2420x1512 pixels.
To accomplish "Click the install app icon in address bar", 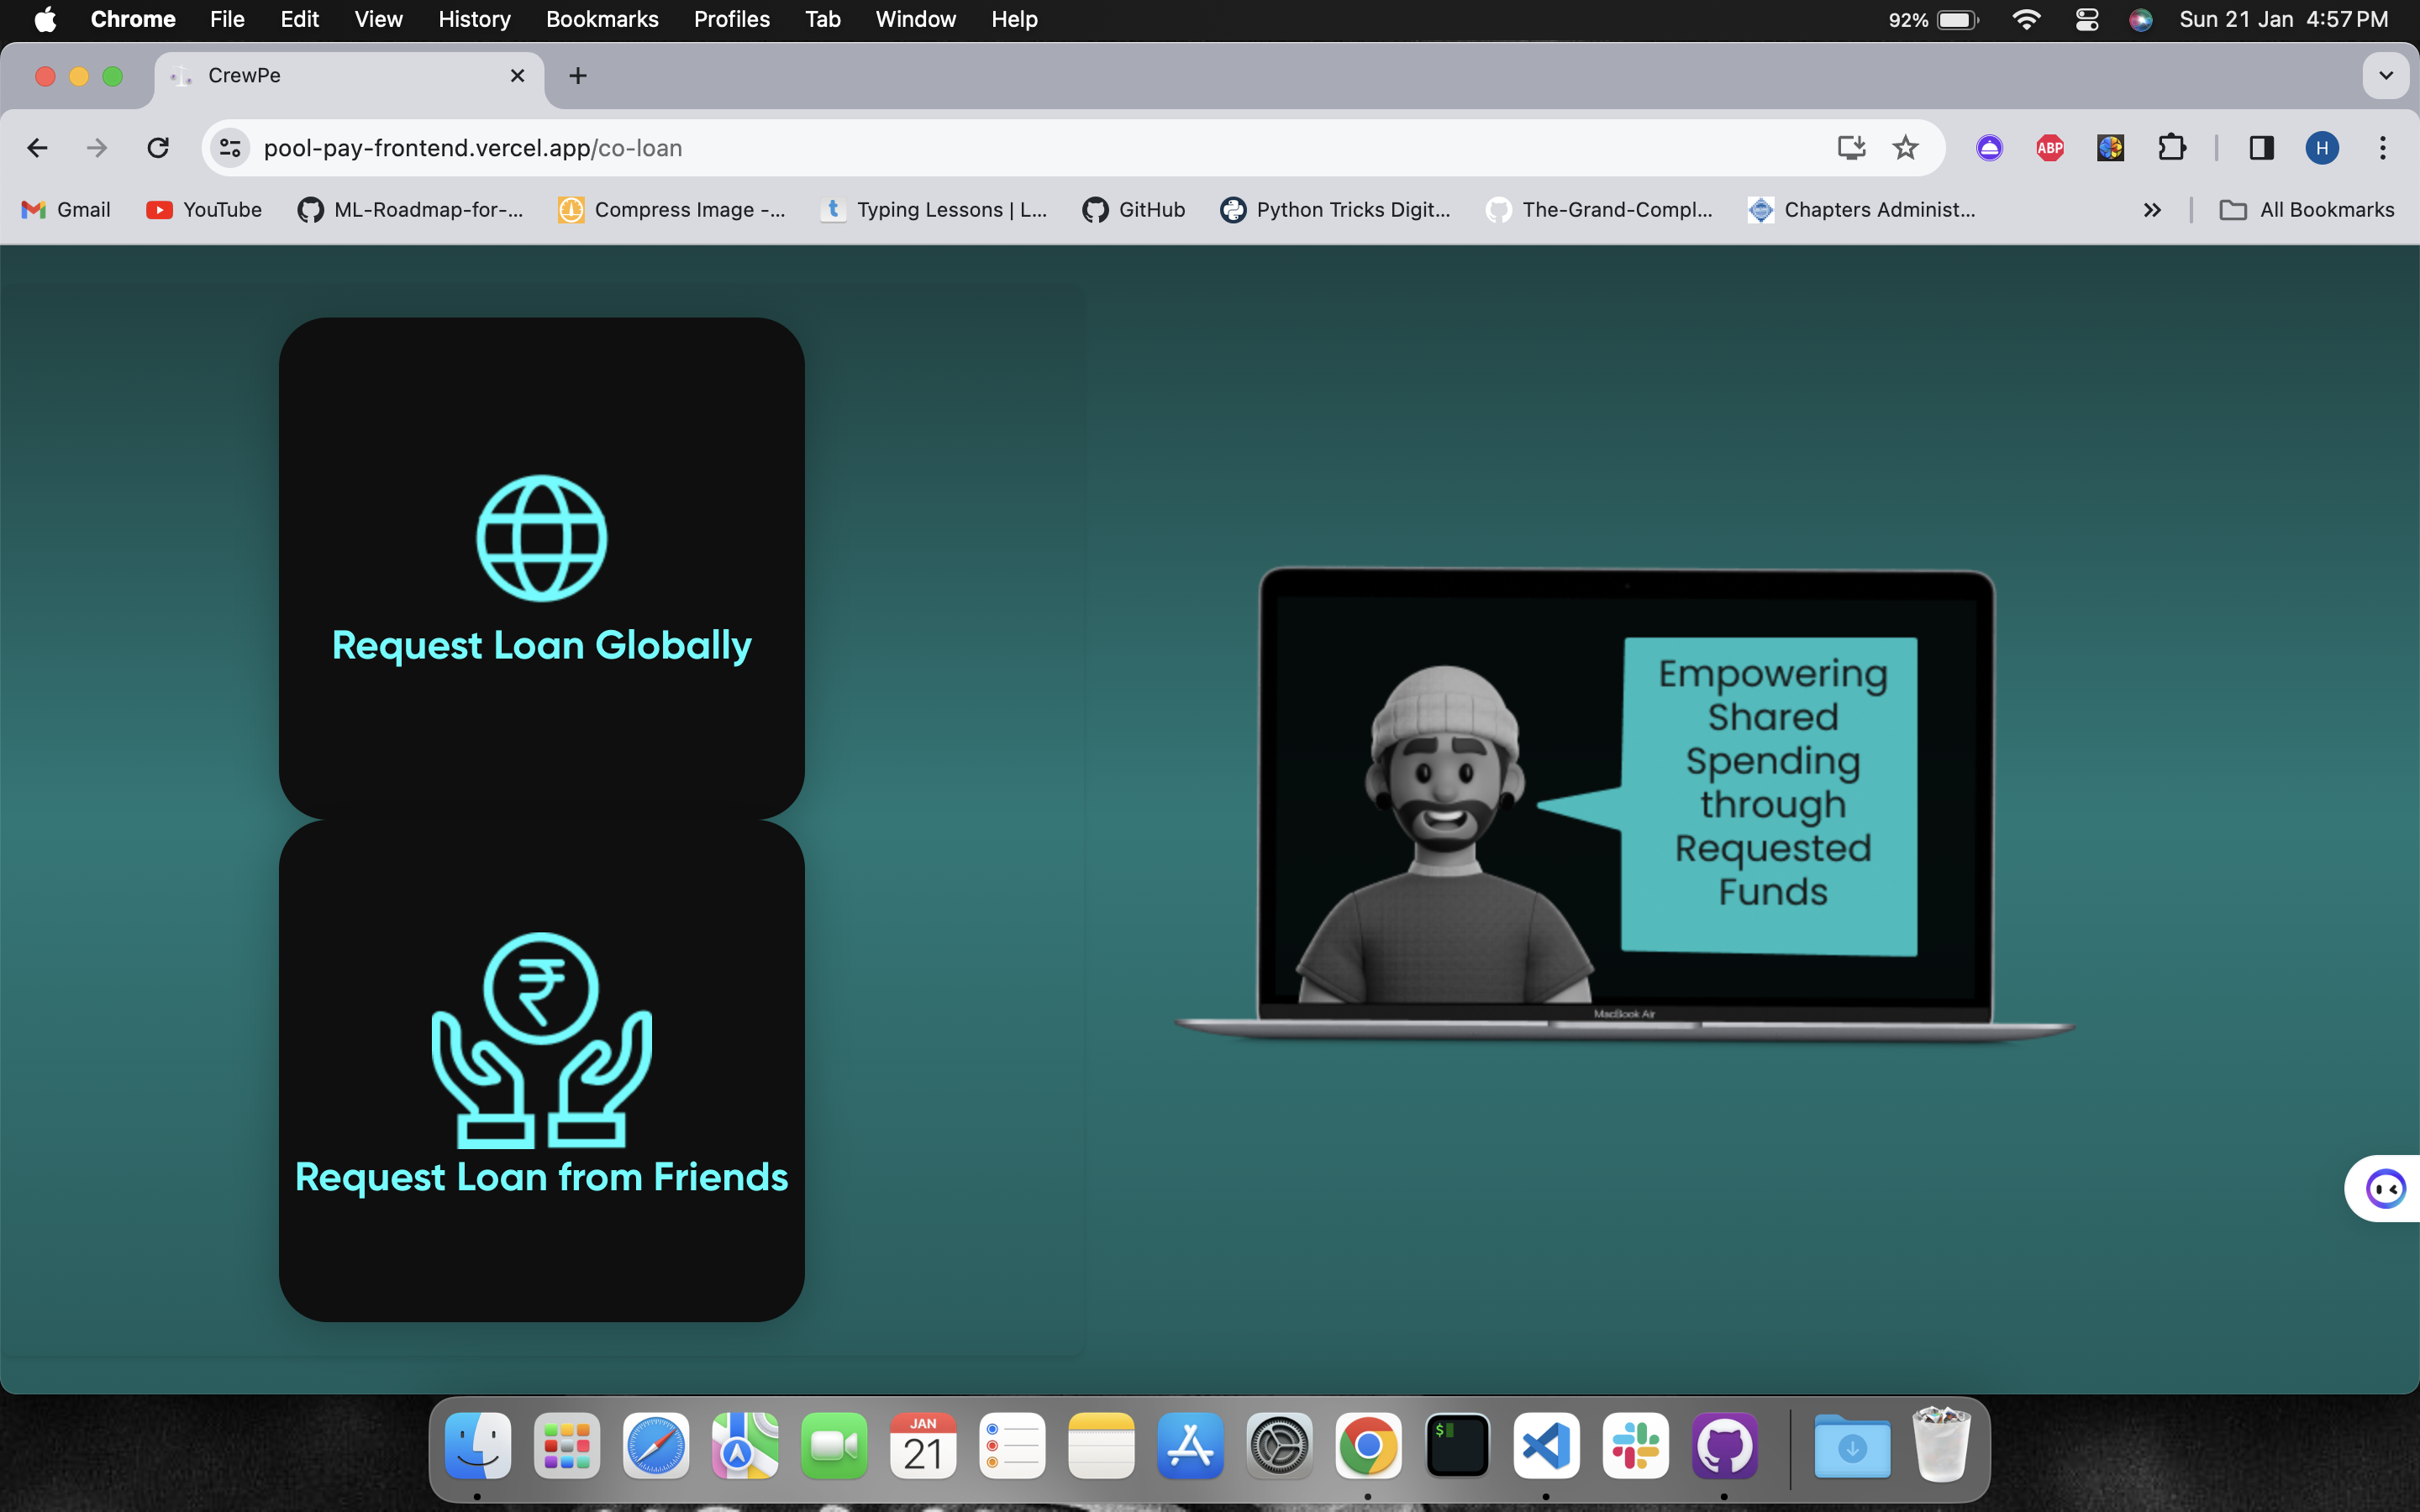I will [x=1851, y=148].
